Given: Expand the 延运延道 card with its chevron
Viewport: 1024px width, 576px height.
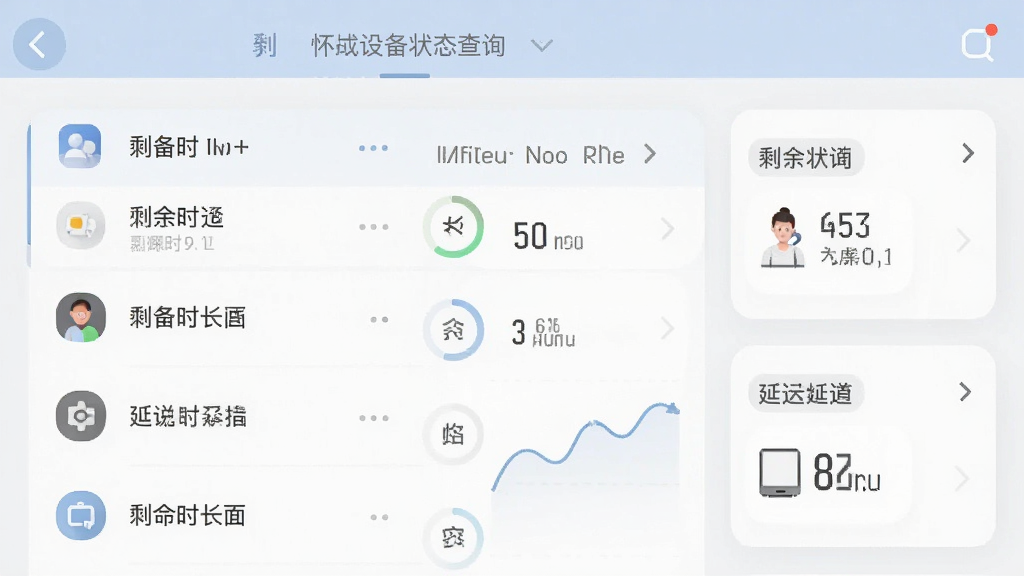Looking at the screenshot, I should tap(965, 392).
